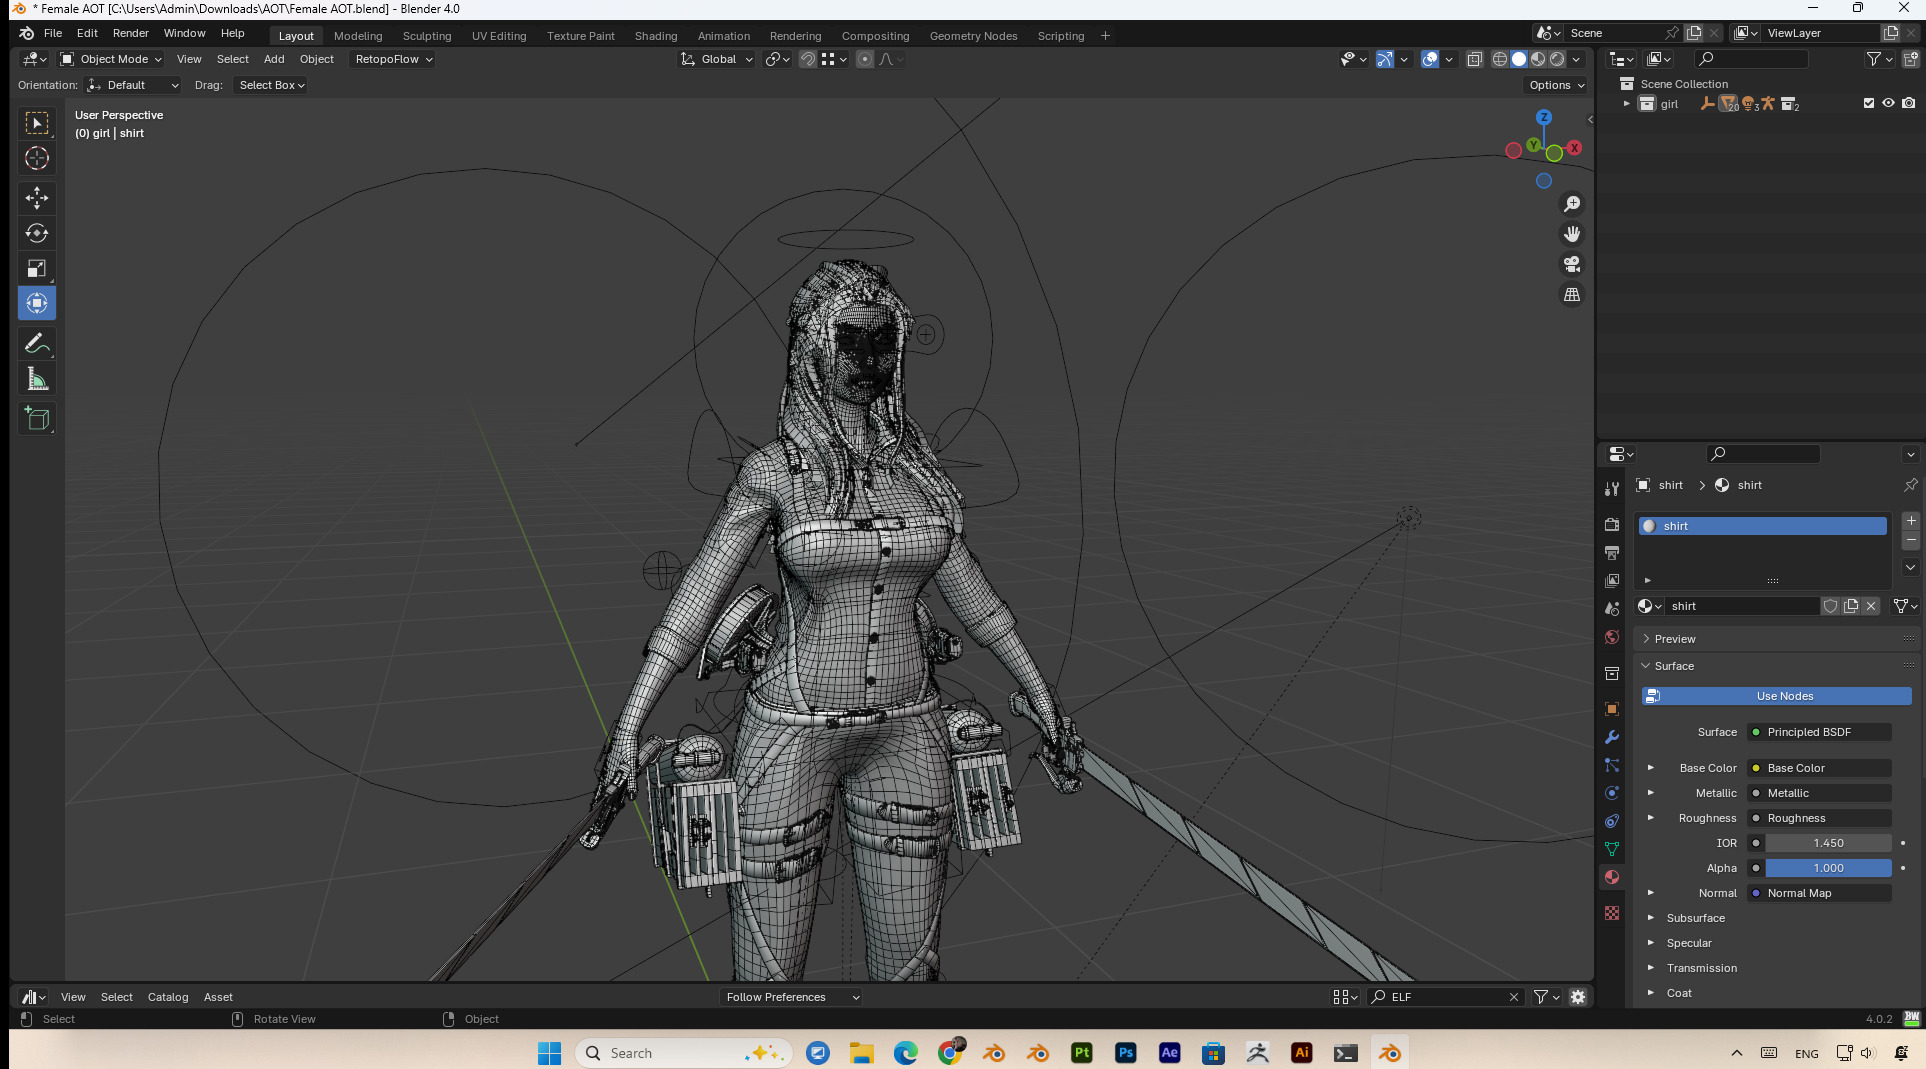This screenshot has height=1069, width=1926.
Task: Switch to Rendered viewport shading
Action: [1557, 59]
